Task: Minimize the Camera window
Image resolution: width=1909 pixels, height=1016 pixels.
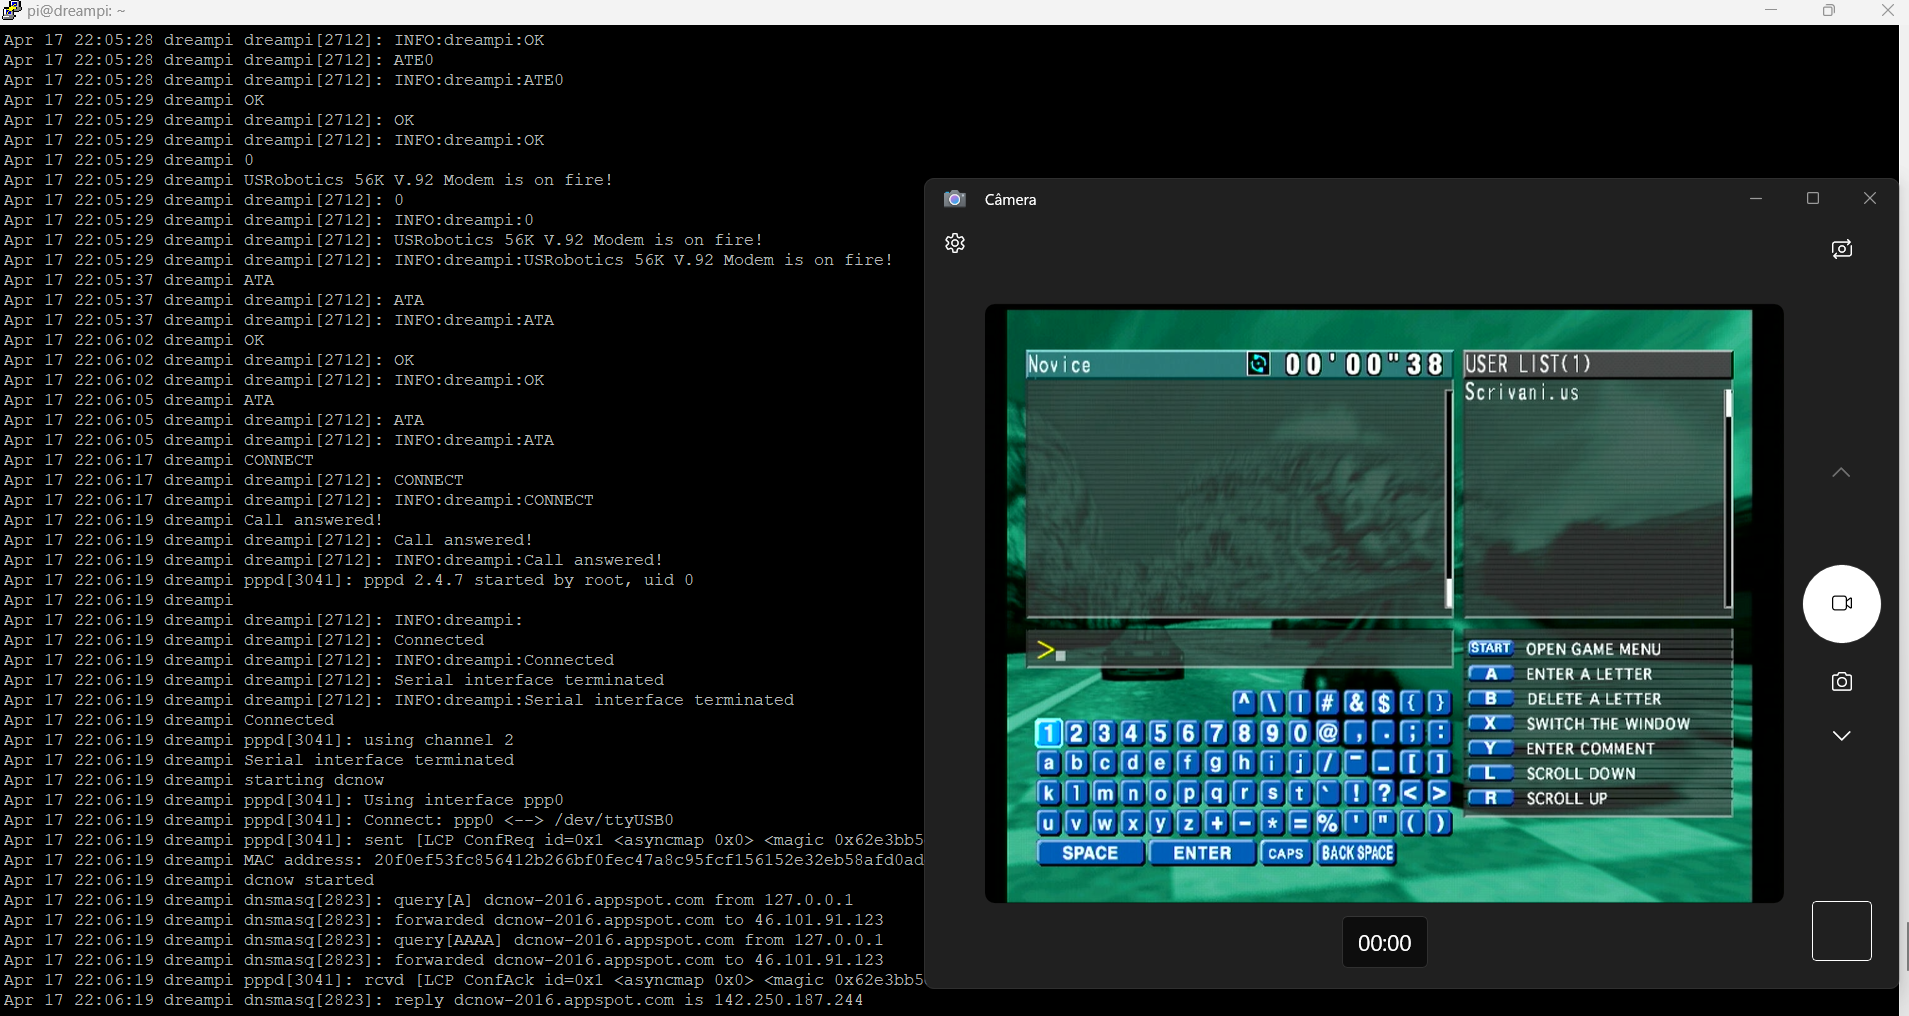Action: (1756, 199)
